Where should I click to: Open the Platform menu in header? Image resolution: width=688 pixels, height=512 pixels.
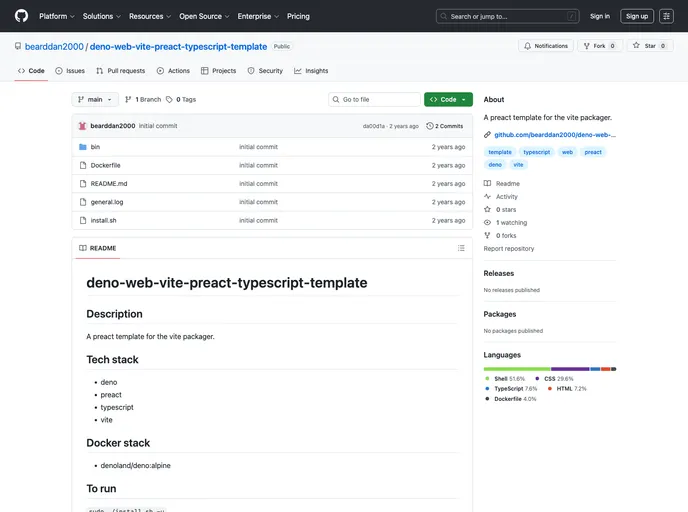tap(56, 16)
